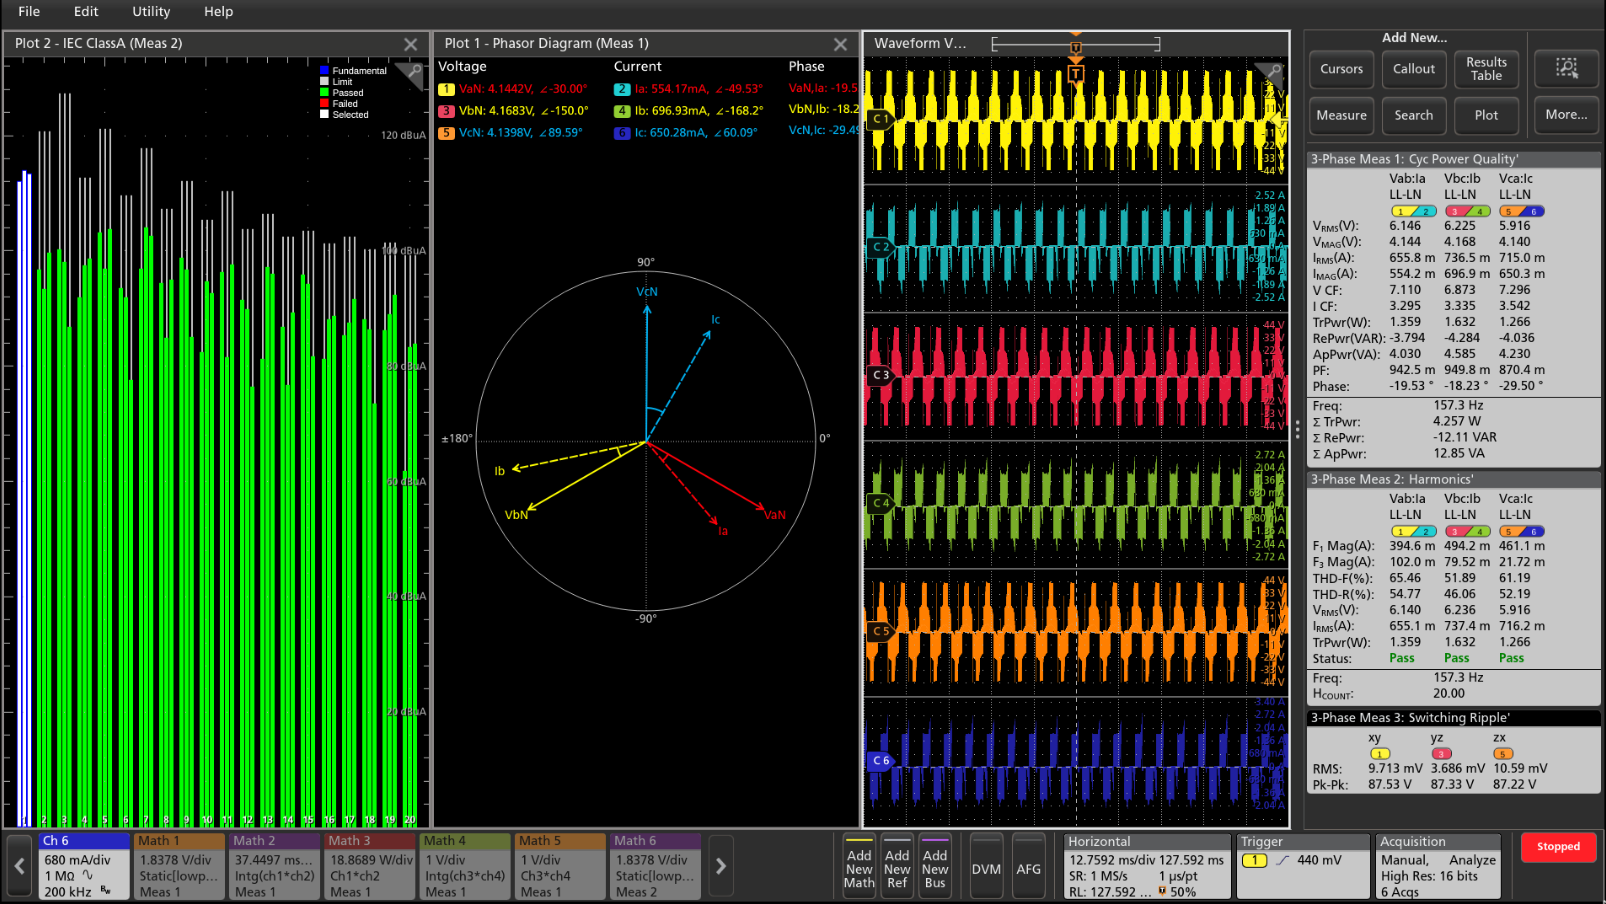This screenshot has height=904, width=1606.
Task: Open the AFG badge
Action: [x=1029, y=866]
